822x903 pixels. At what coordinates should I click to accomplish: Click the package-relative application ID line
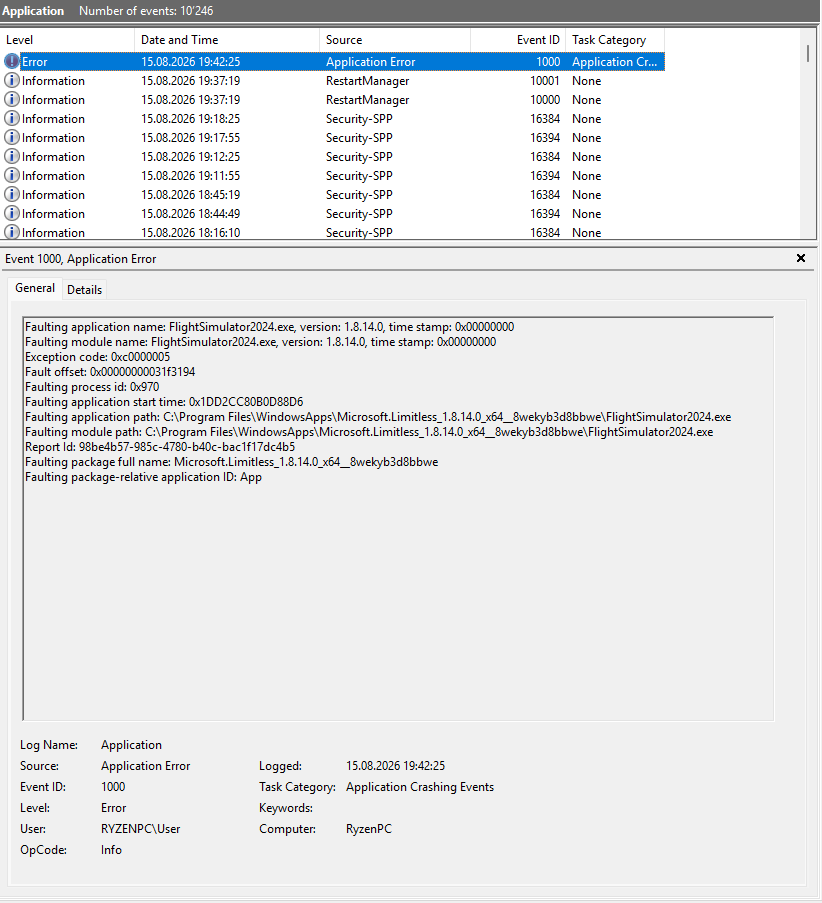coord(143,477)
